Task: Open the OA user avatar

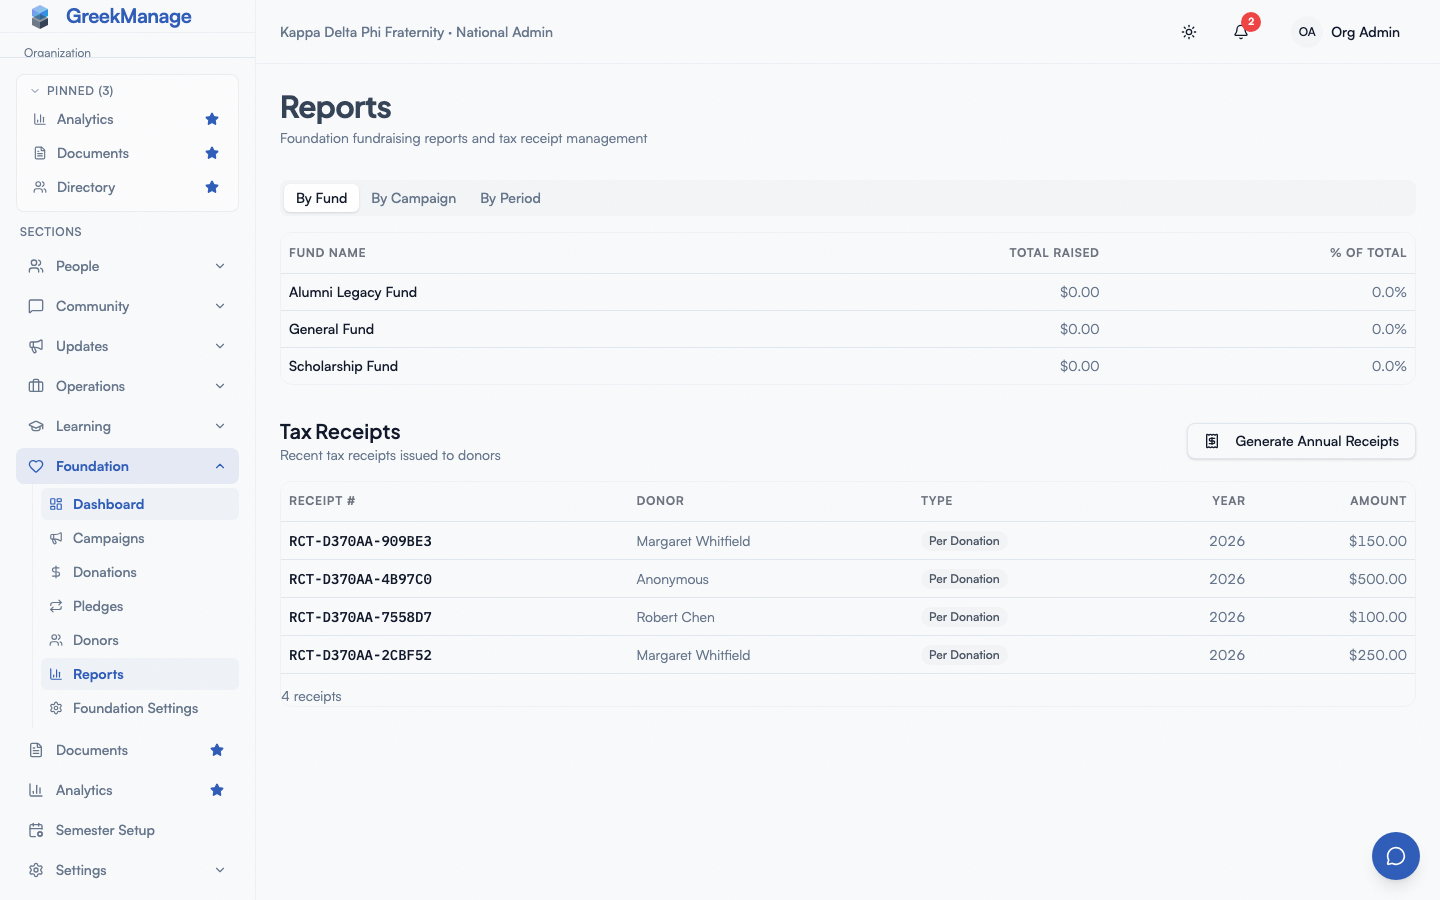Action: [1307, 32]
